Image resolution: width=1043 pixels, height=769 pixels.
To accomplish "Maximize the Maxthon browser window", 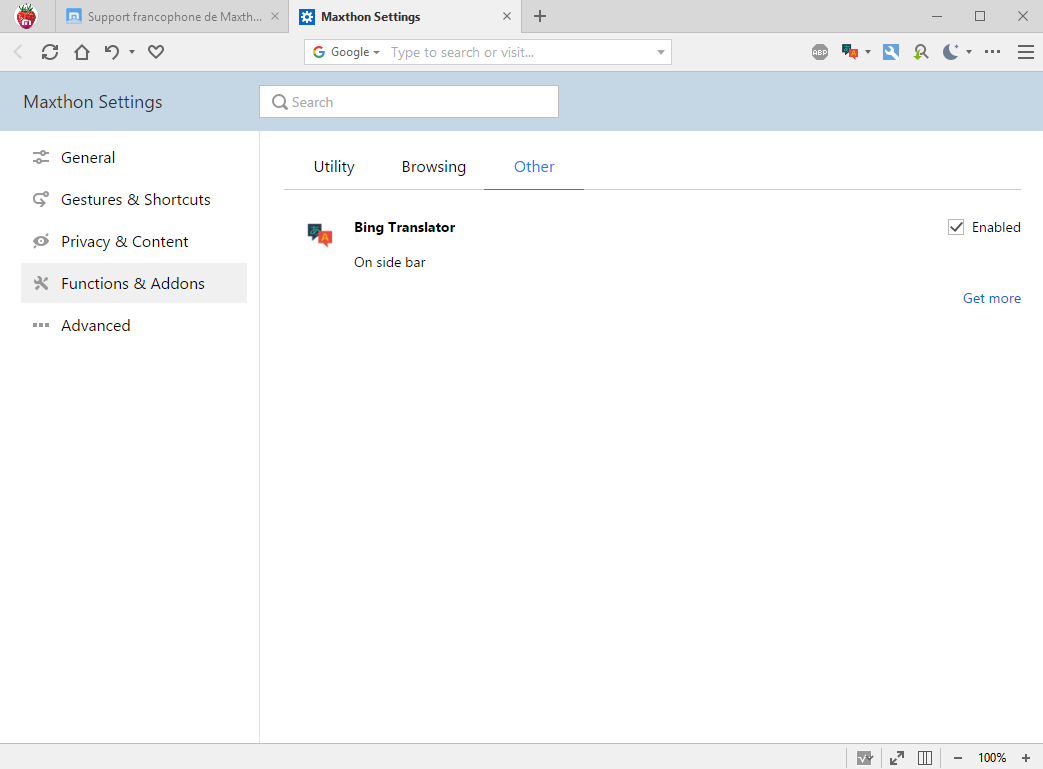I will coord(980,16).
